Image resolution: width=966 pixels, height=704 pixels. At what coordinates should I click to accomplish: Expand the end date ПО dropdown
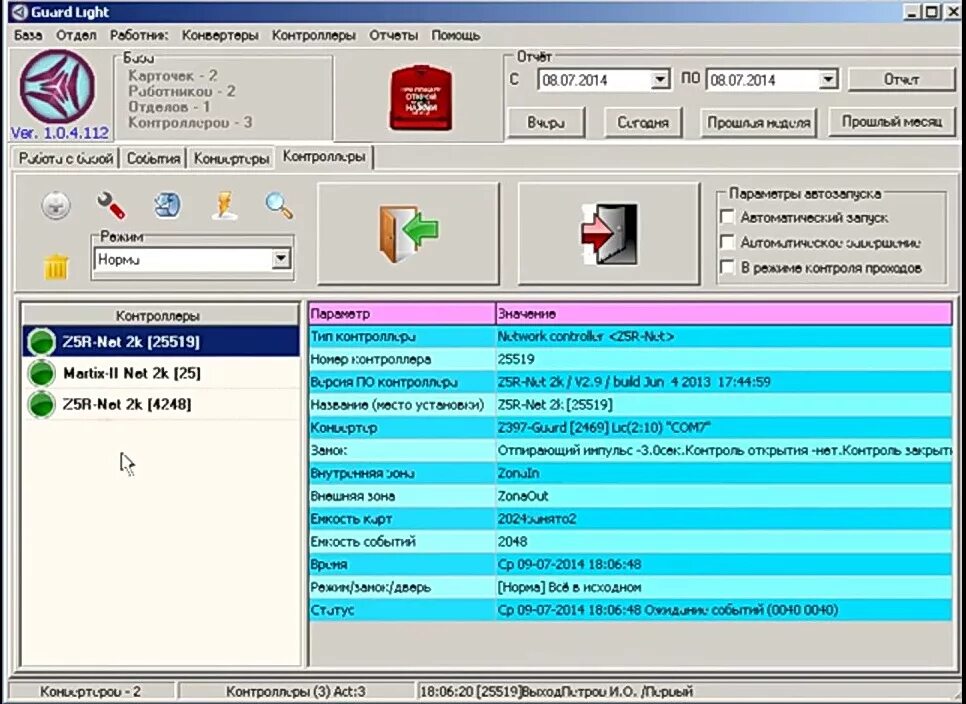(827, 79)
